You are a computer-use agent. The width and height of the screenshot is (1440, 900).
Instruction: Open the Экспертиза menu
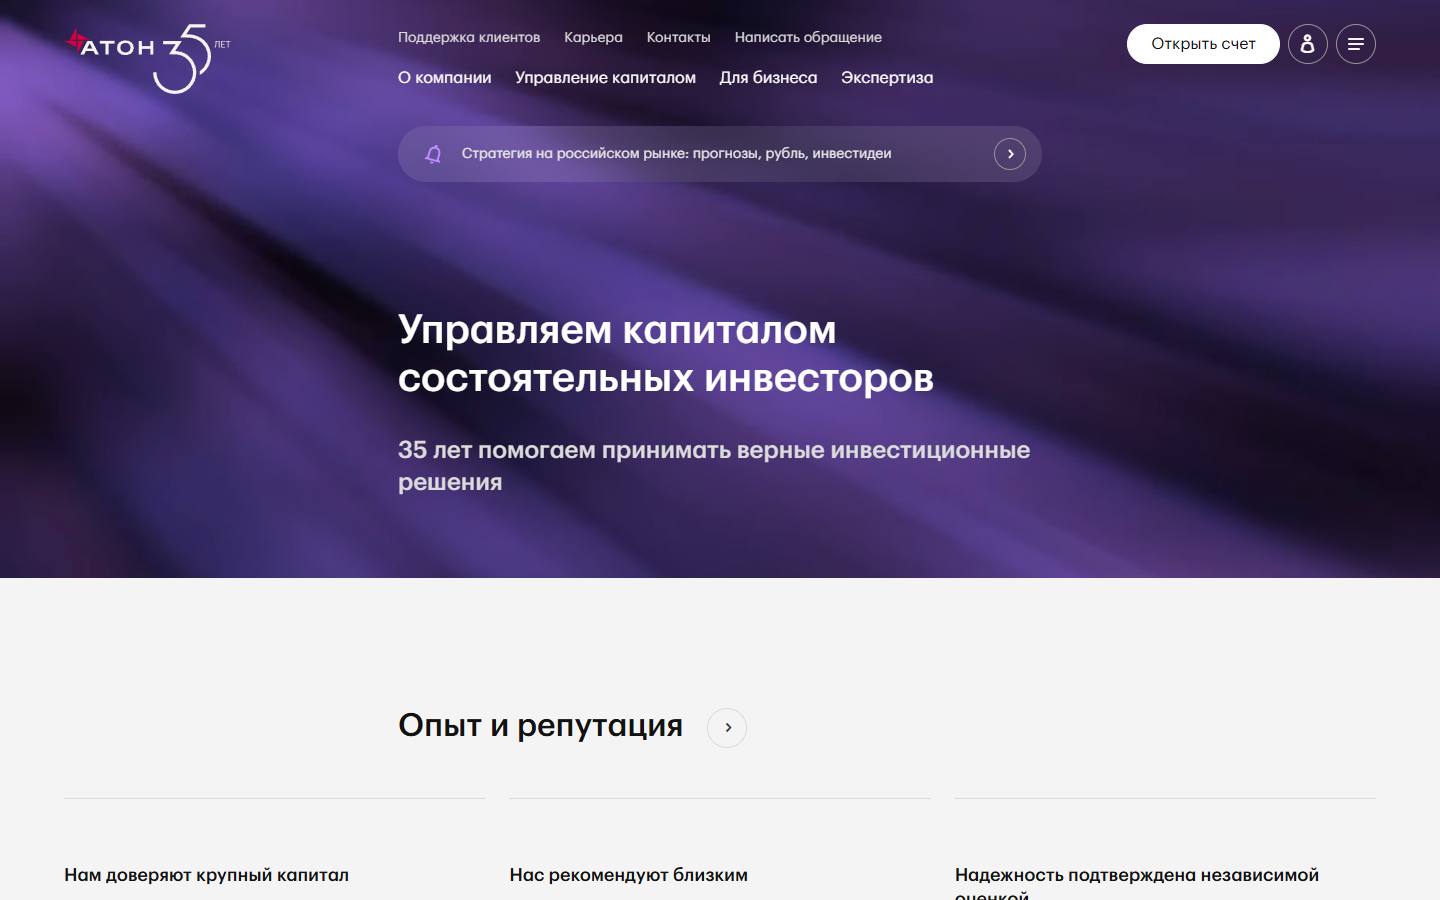pyautogui.click(x=887, y=77)
